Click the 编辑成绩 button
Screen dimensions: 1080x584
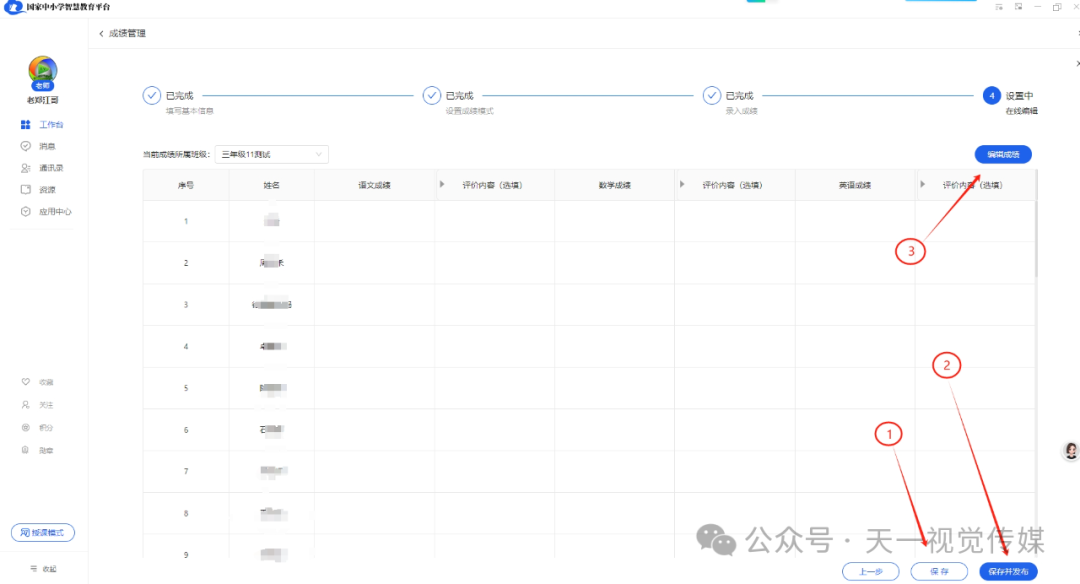tap(1002, 154)
